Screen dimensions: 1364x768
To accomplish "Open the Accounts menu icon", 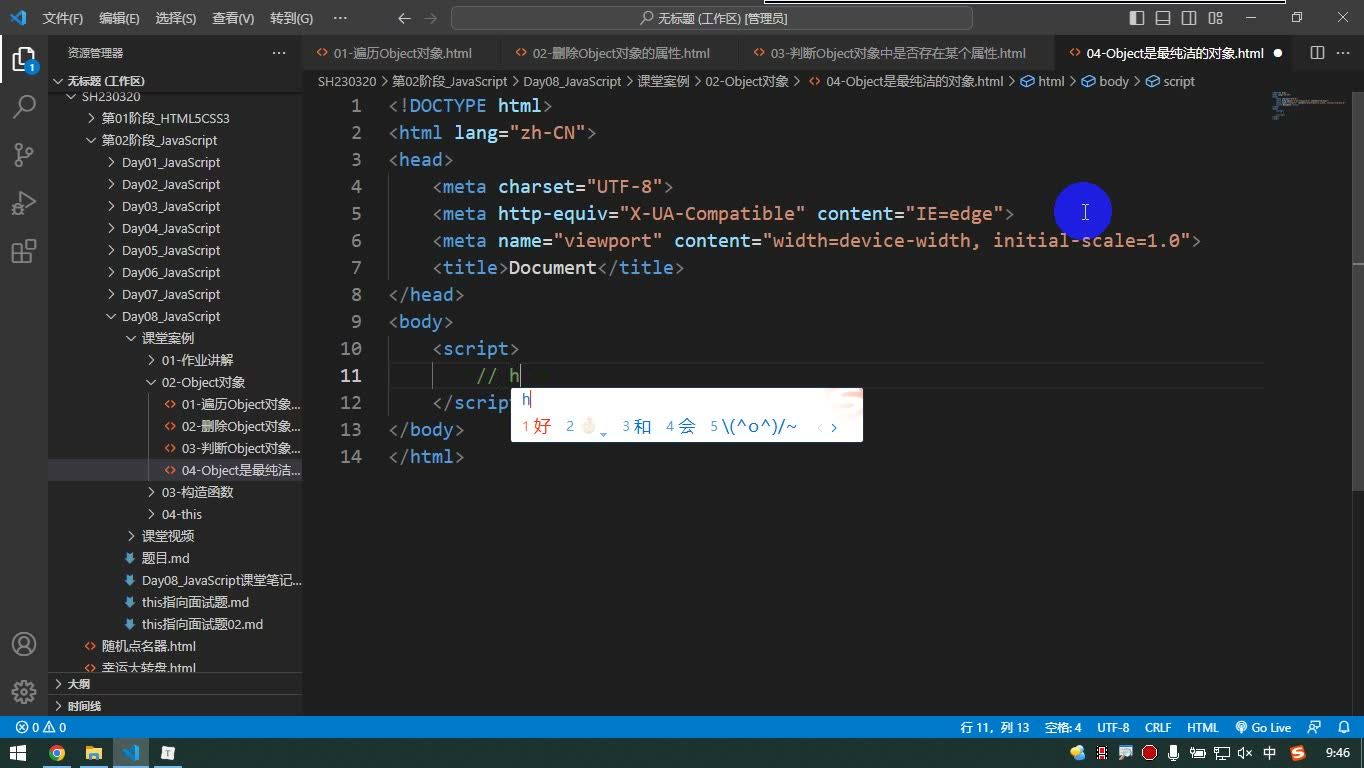I will click(x=24, y=644).
